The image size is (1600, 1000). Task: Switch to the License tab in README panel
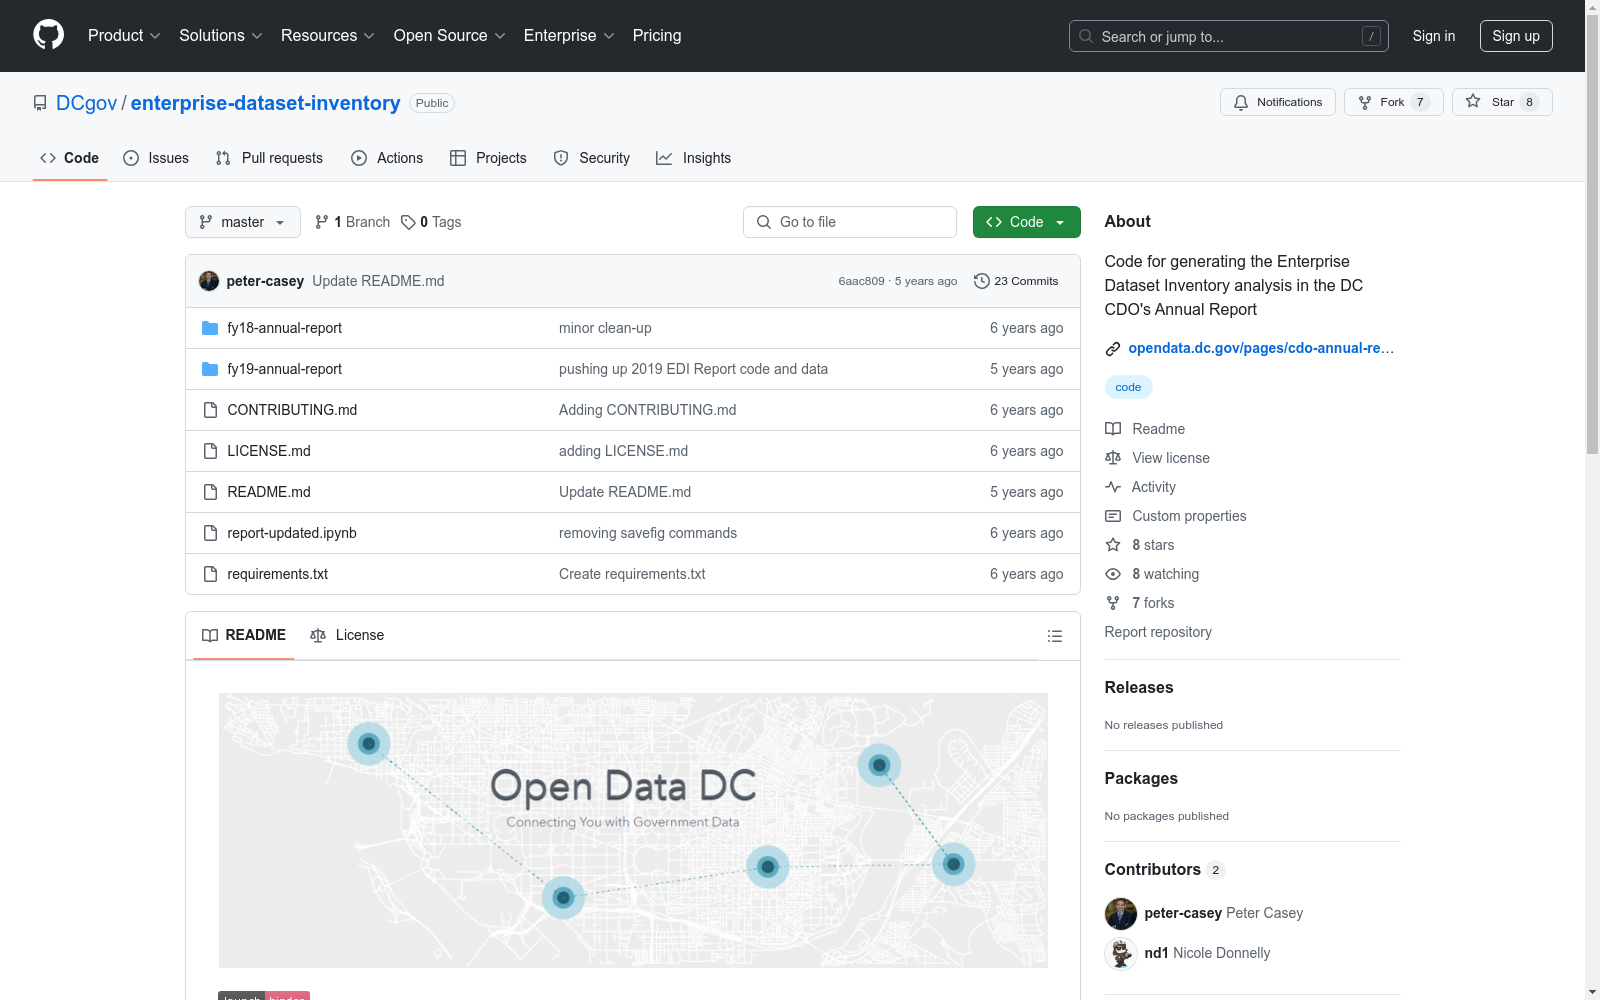click(347, 636)
